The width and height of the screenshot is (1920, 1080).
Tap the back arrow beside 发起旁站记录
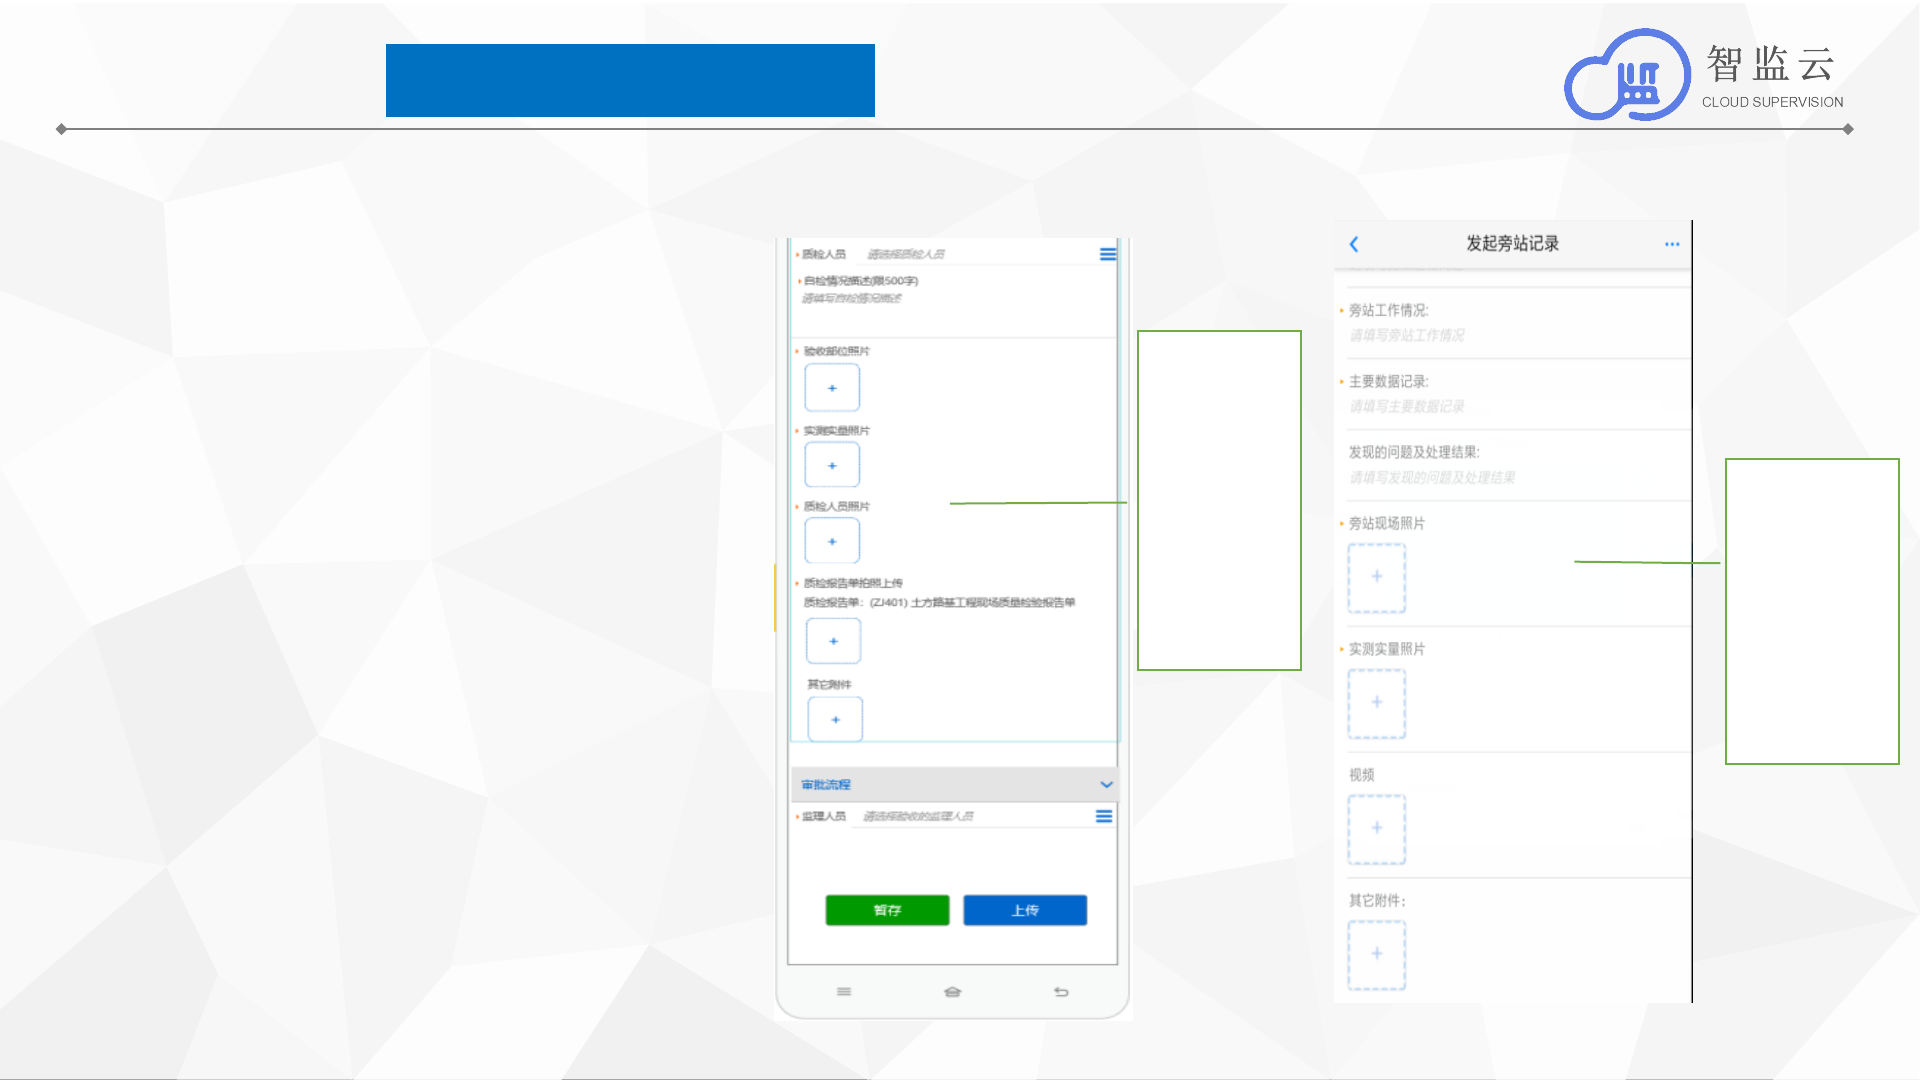(x=1354, y=244)
